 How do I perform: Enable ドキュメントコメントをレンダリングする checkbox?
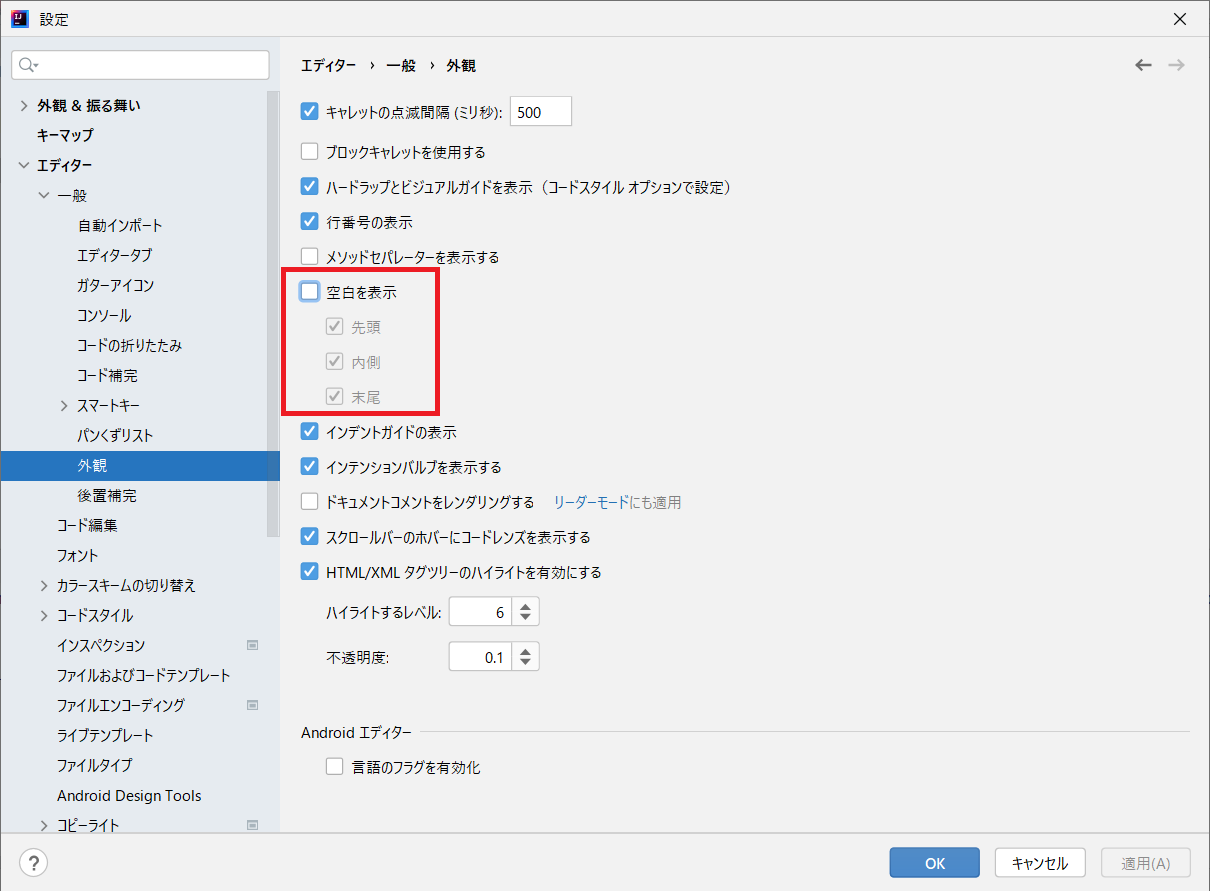310,502
